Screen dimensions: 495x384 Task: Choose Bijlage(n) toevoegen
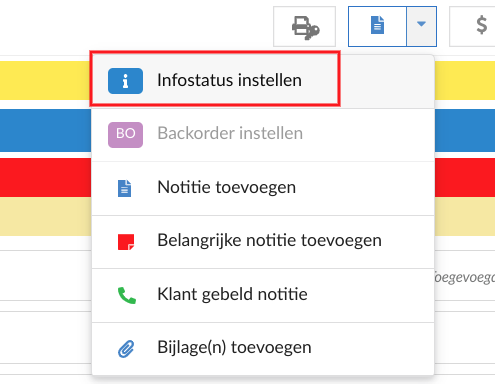point(263,349)
